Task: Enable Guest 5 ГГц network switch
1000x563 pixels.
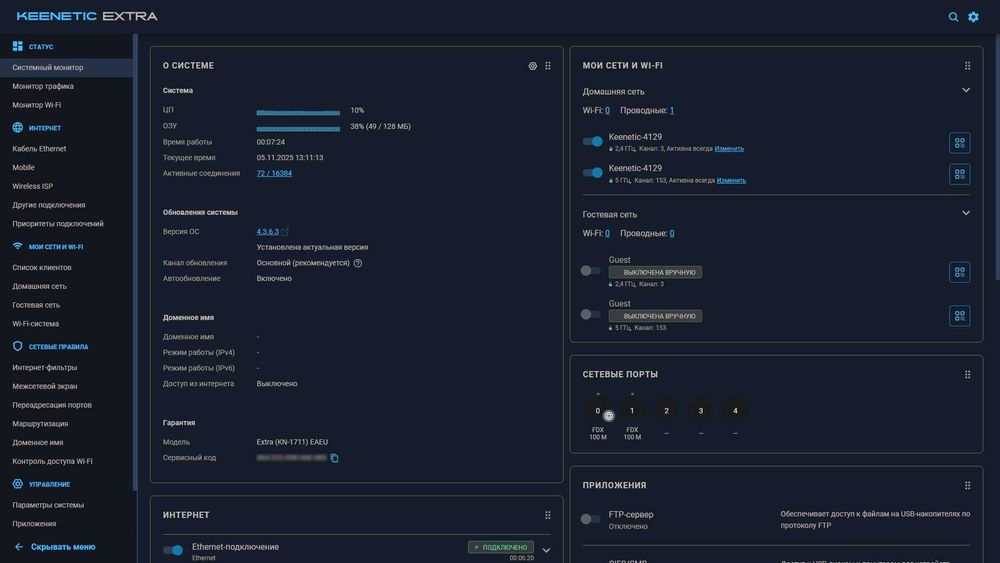Action: [591, 314]
